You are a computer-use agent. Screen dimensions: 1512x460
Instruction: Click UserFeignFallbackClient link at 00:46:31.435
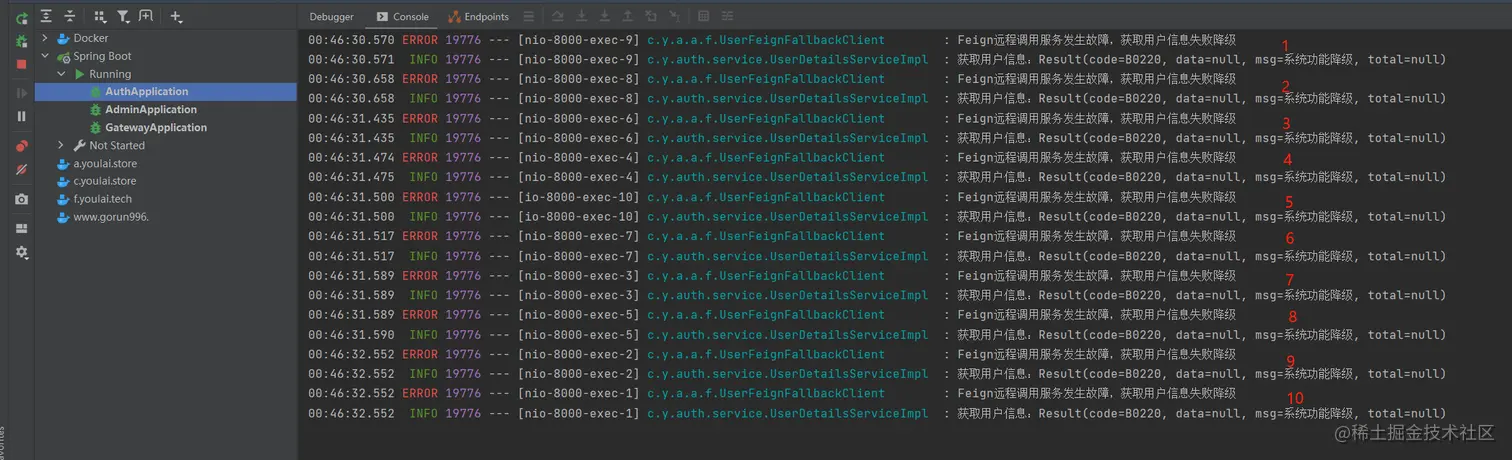(x=766, y=119)
